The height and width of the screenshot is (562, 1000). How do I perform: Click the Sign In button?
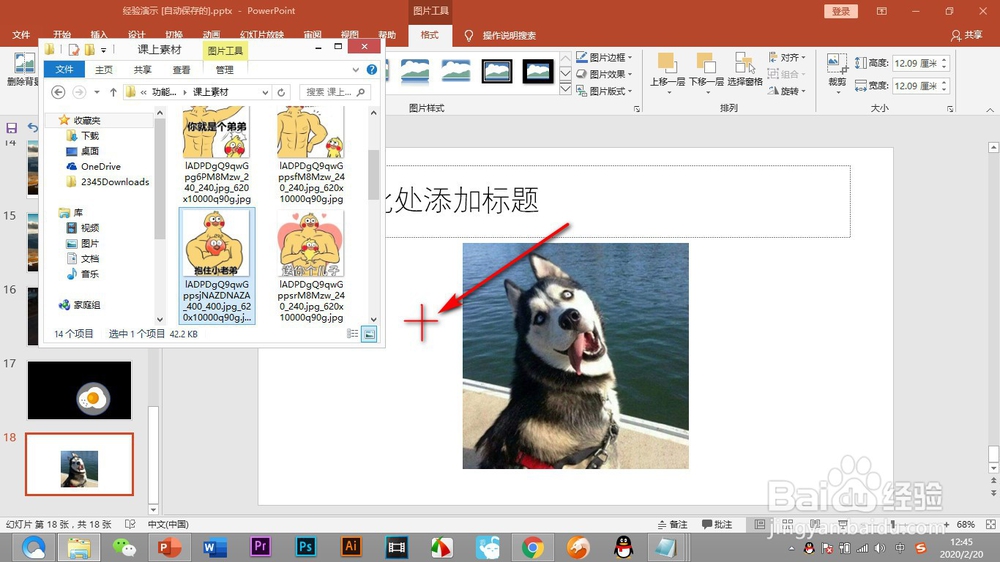[x=841, y=11]
